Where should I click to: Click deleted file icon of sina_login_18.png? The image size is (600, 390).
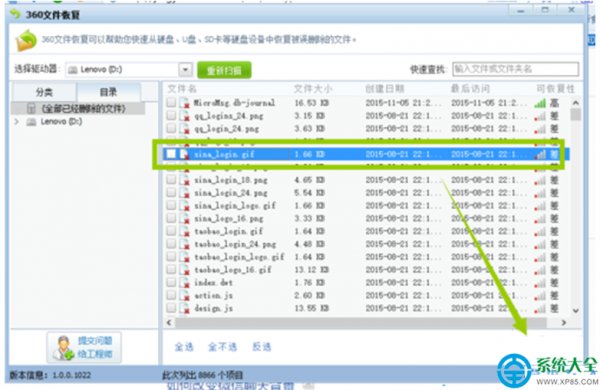(x=185, y=180)
